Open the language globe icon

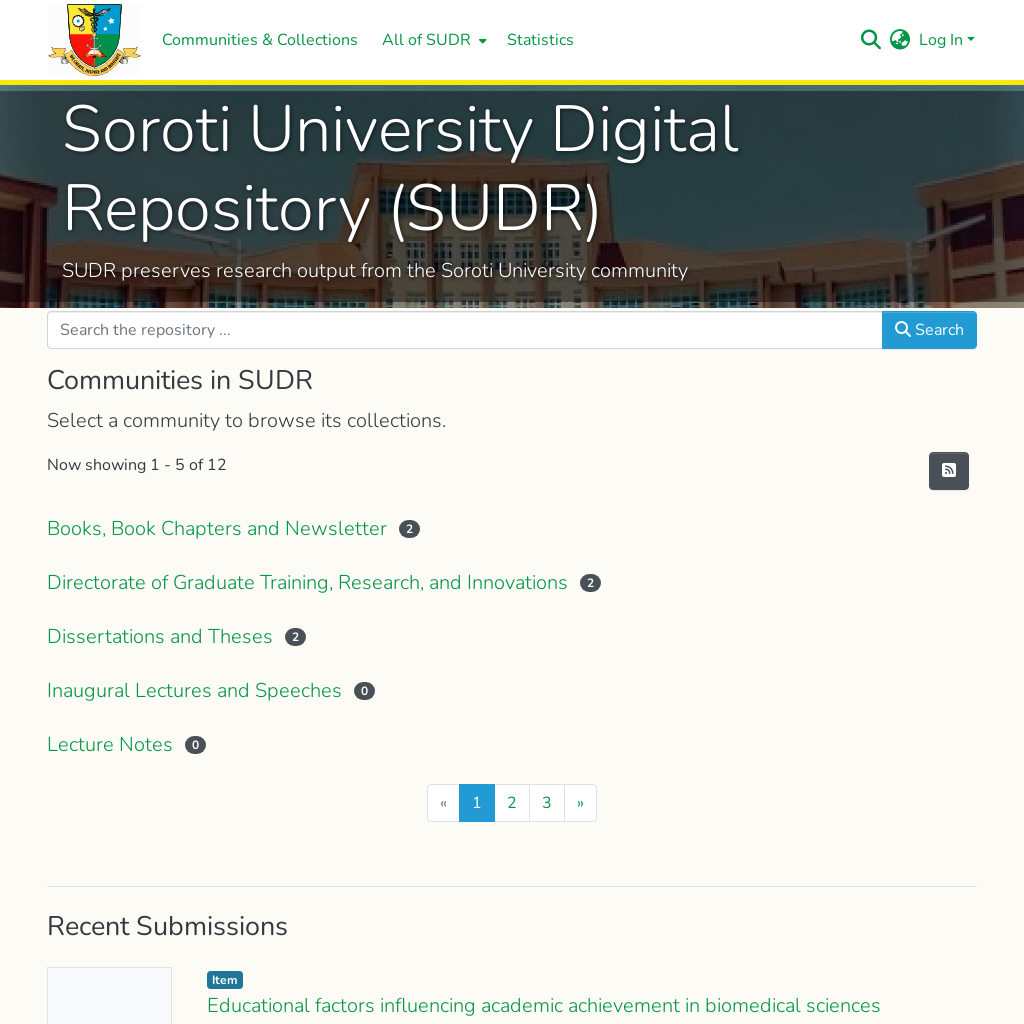pos(900,40)
